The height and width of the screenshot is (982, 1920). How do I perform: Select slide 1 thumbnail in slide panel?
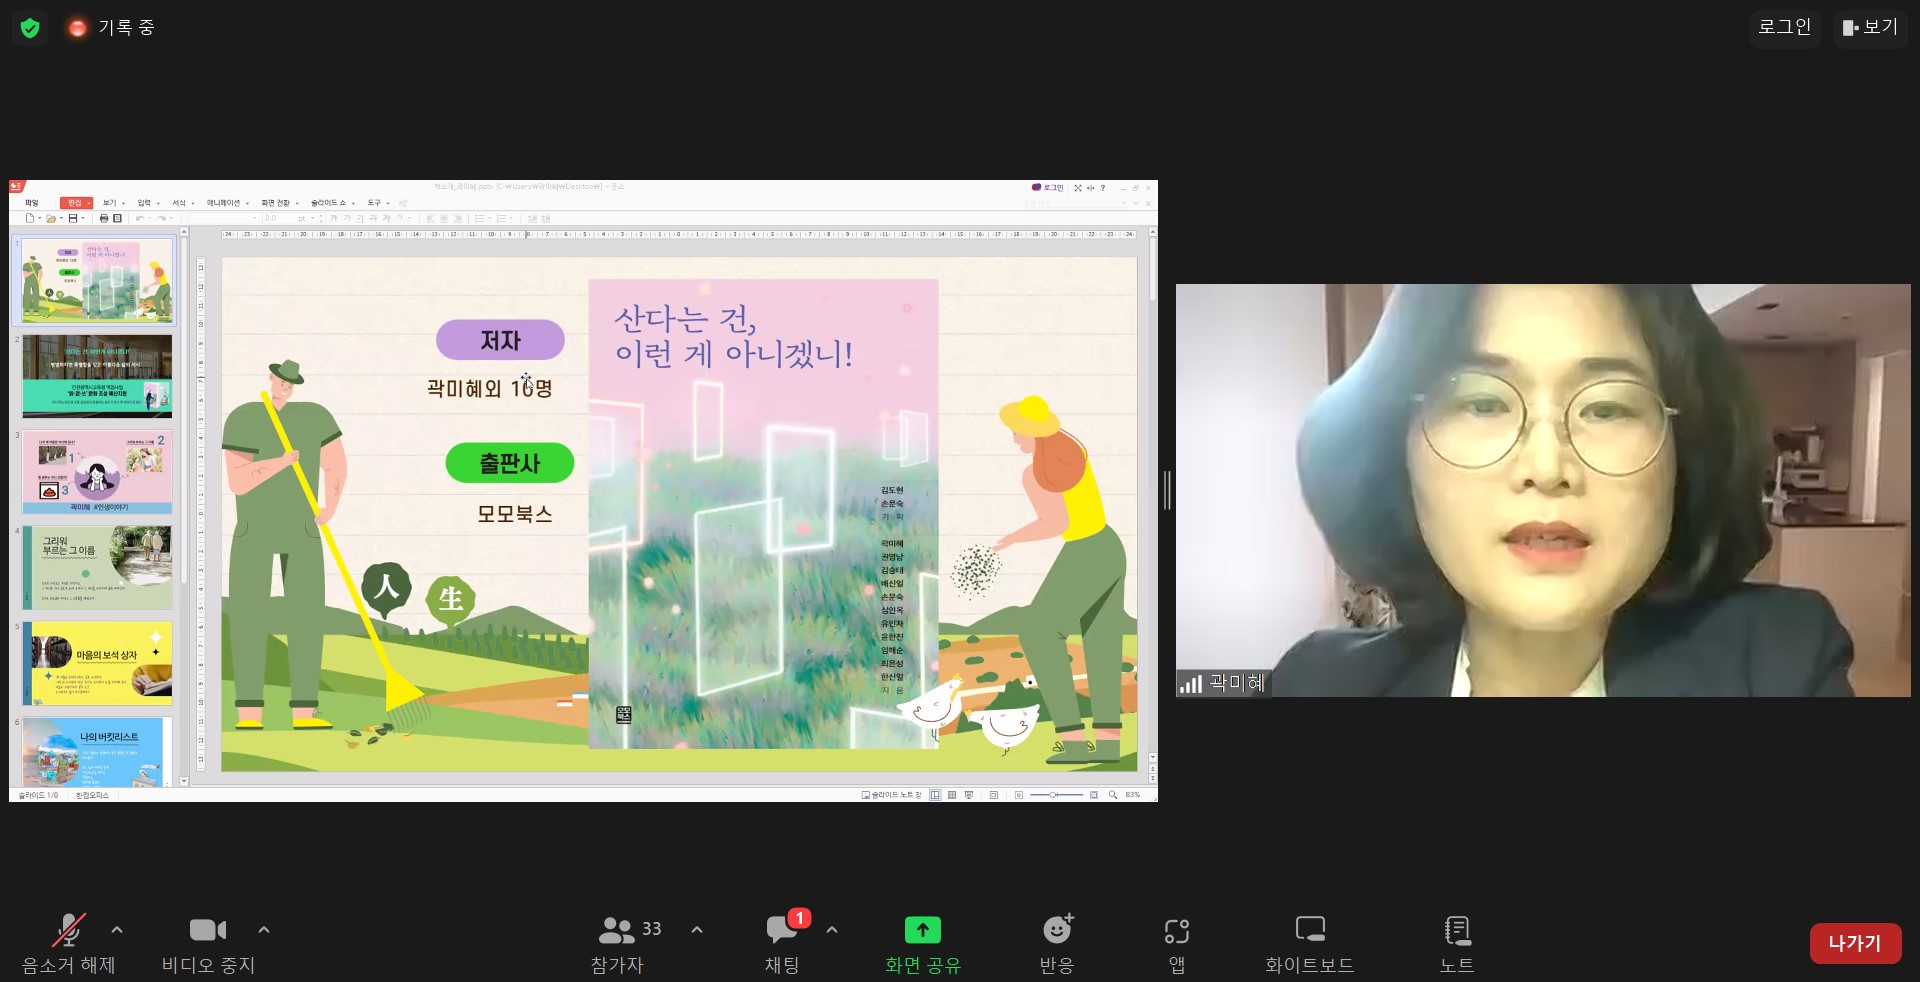97,280
